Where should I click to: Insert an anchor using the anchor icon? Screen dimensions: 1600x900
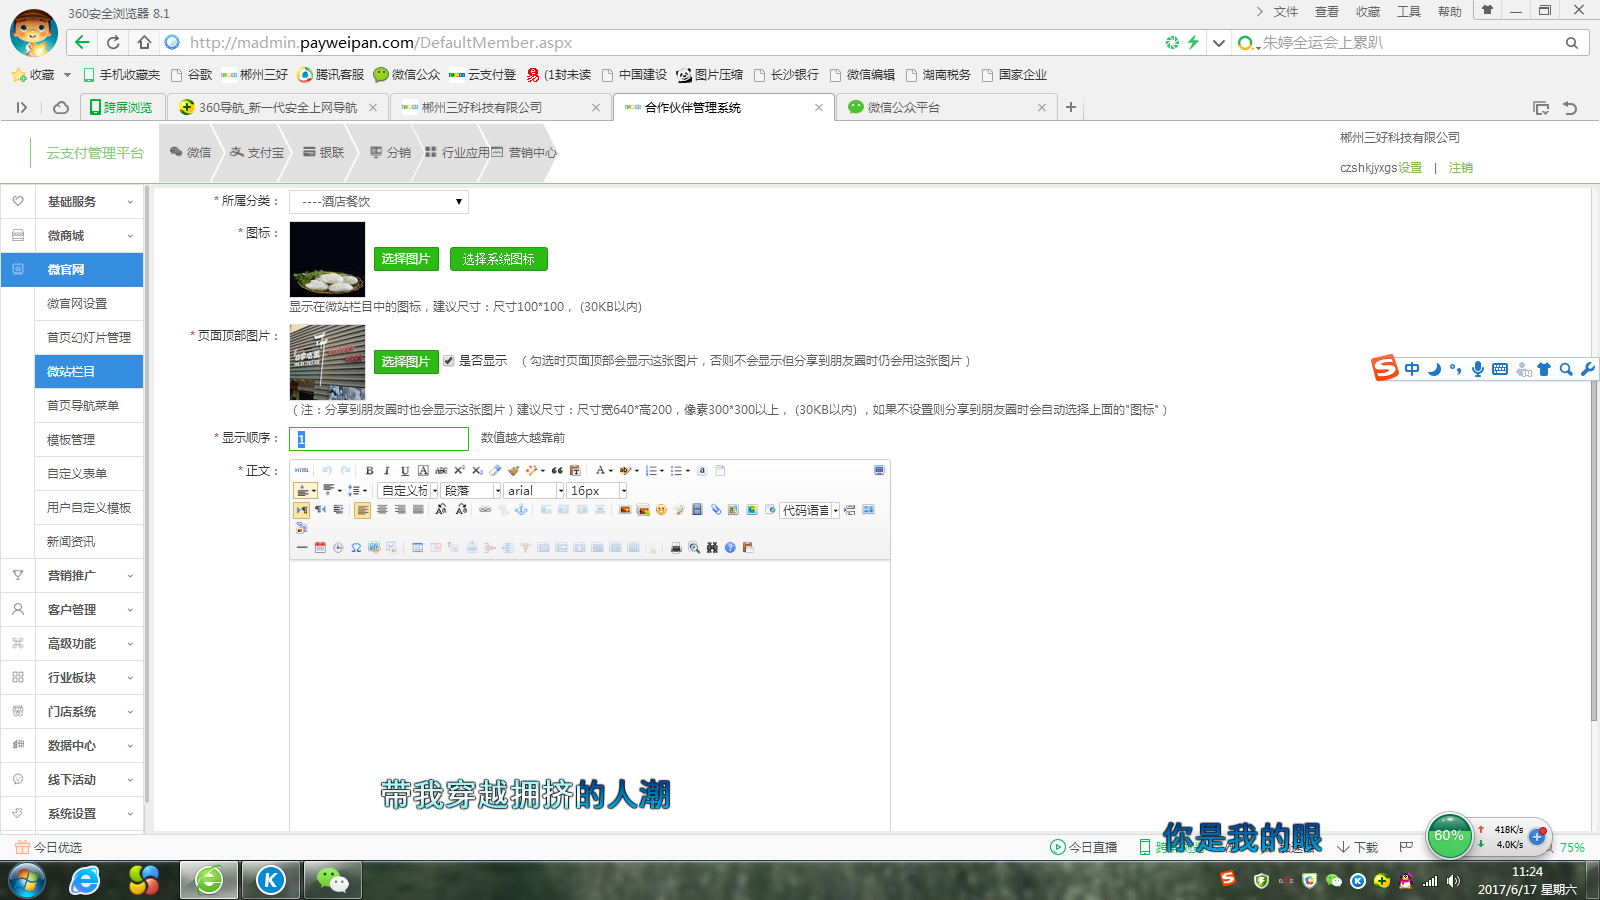521,510
